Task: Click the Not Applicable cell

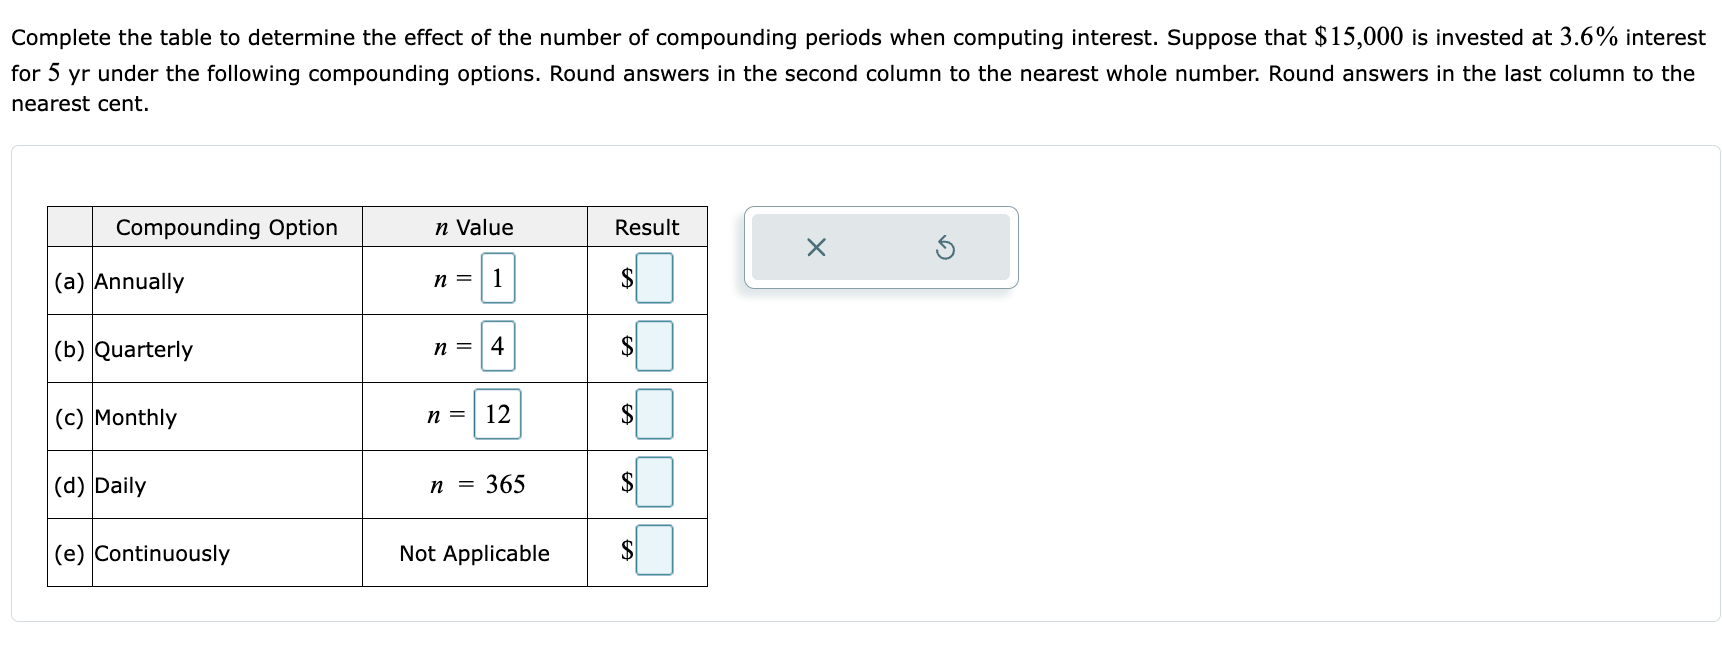Action: 474,553
